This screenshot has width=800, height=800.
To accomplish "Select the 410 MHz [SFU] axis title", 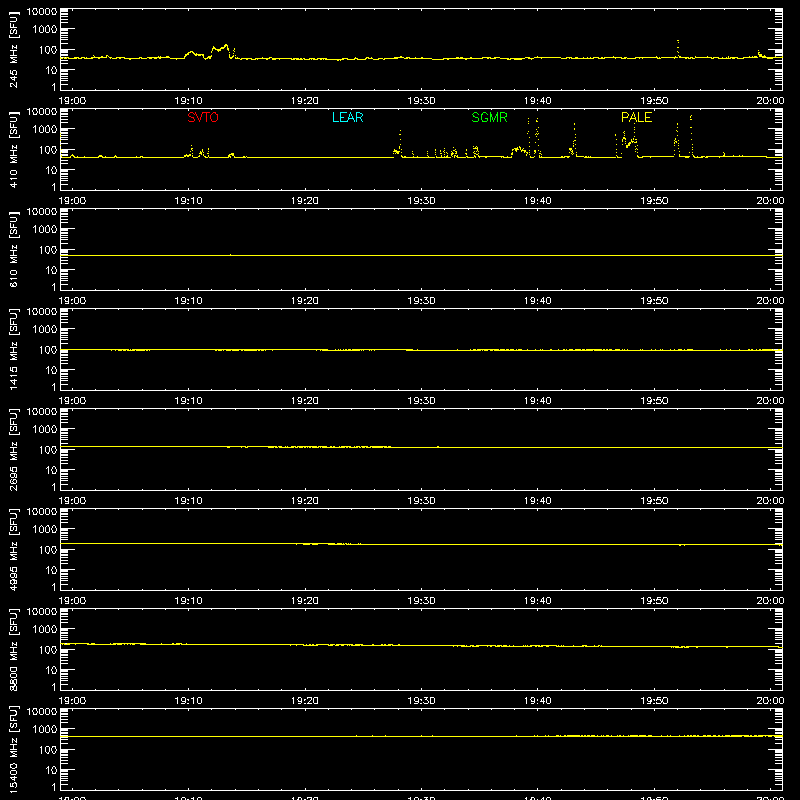I will pyautogui.click(x=14, y=150).
